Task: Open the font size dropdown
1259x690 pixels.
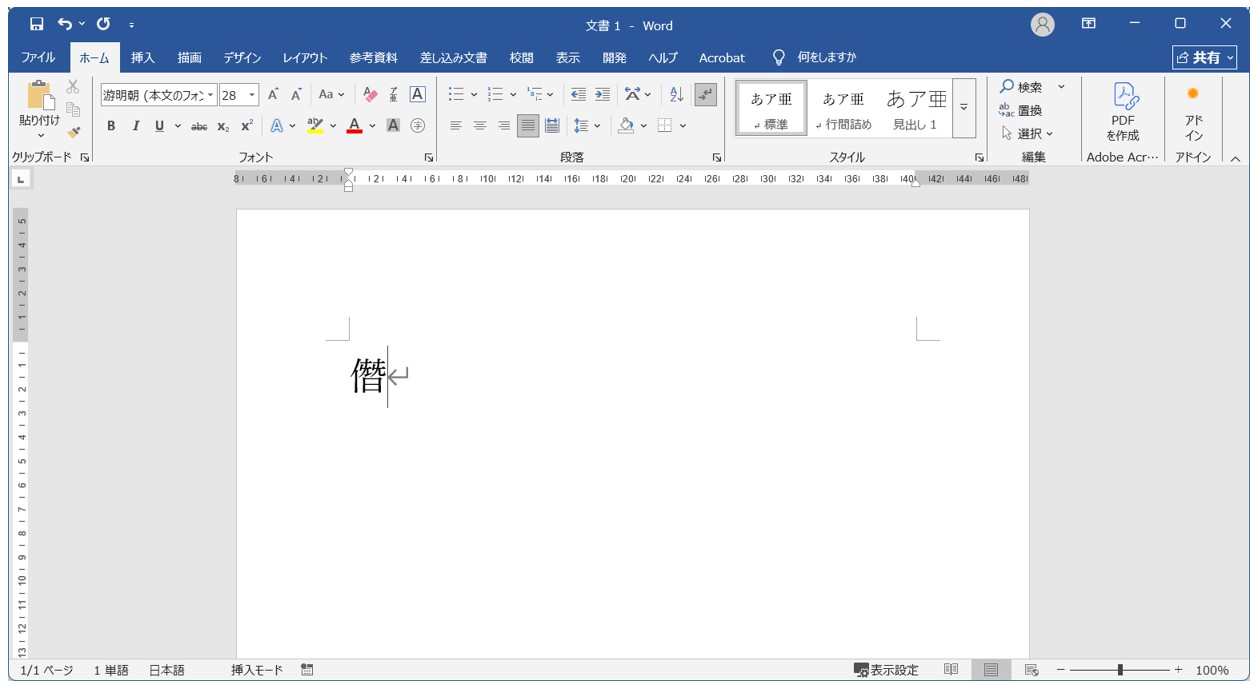Action: click(252, 95)
